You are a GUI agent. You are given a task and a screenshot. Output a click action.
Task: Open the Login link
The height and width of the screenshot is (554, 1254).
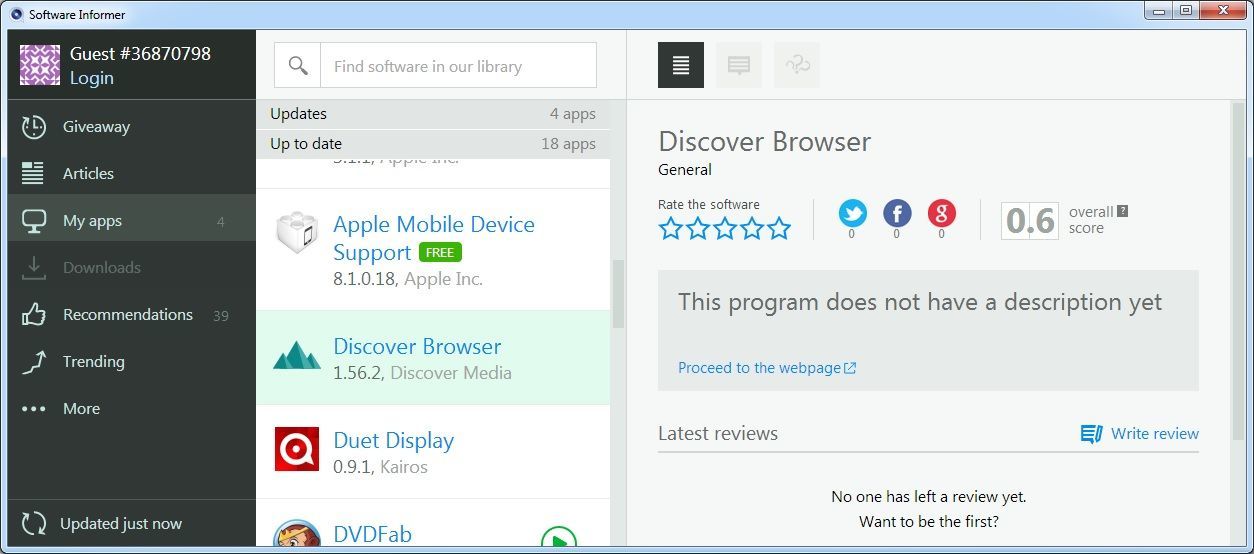[x=91, y=78]
